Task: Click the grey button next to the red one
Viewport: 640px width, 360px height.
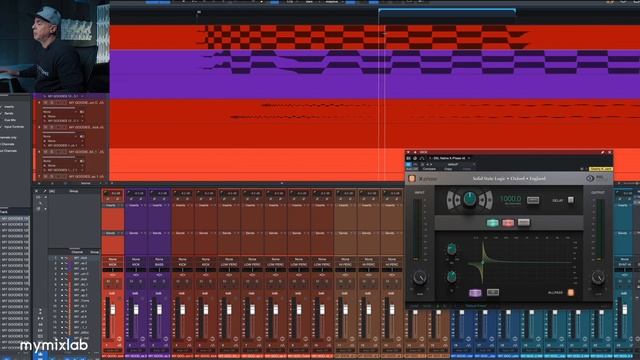Action: tap(524, 222)
